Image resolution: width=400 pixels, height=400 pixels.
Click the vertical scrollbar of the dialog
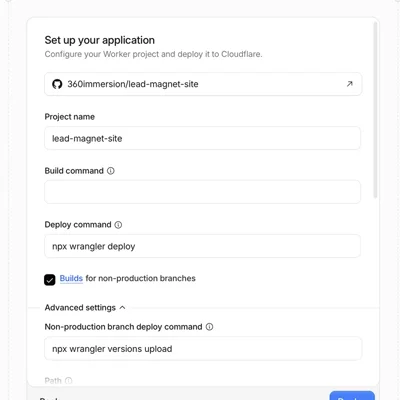click(375, 110)
